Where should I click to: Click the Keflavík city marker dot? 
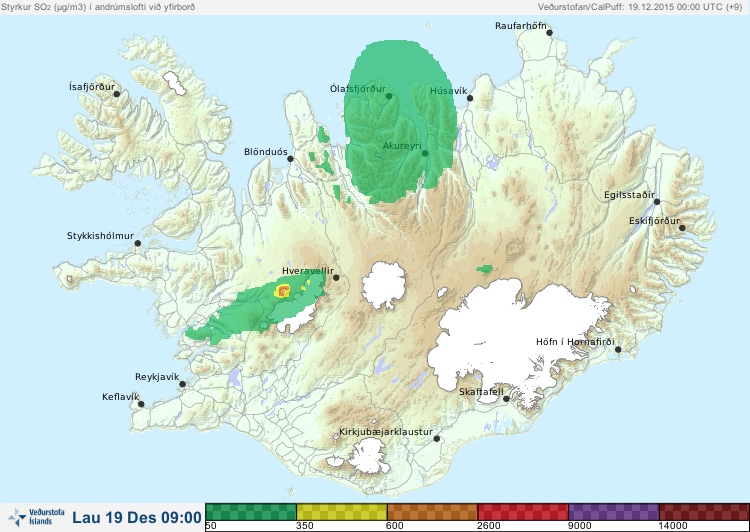[141, 404]
